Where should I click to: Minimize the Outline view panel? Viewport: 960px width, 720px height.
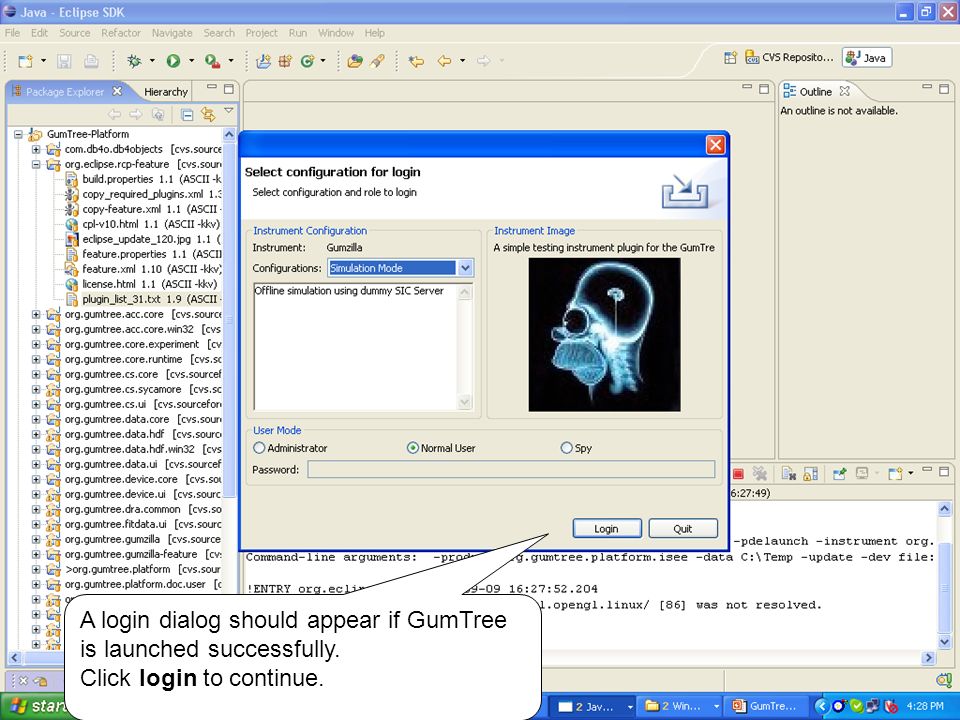927,88
